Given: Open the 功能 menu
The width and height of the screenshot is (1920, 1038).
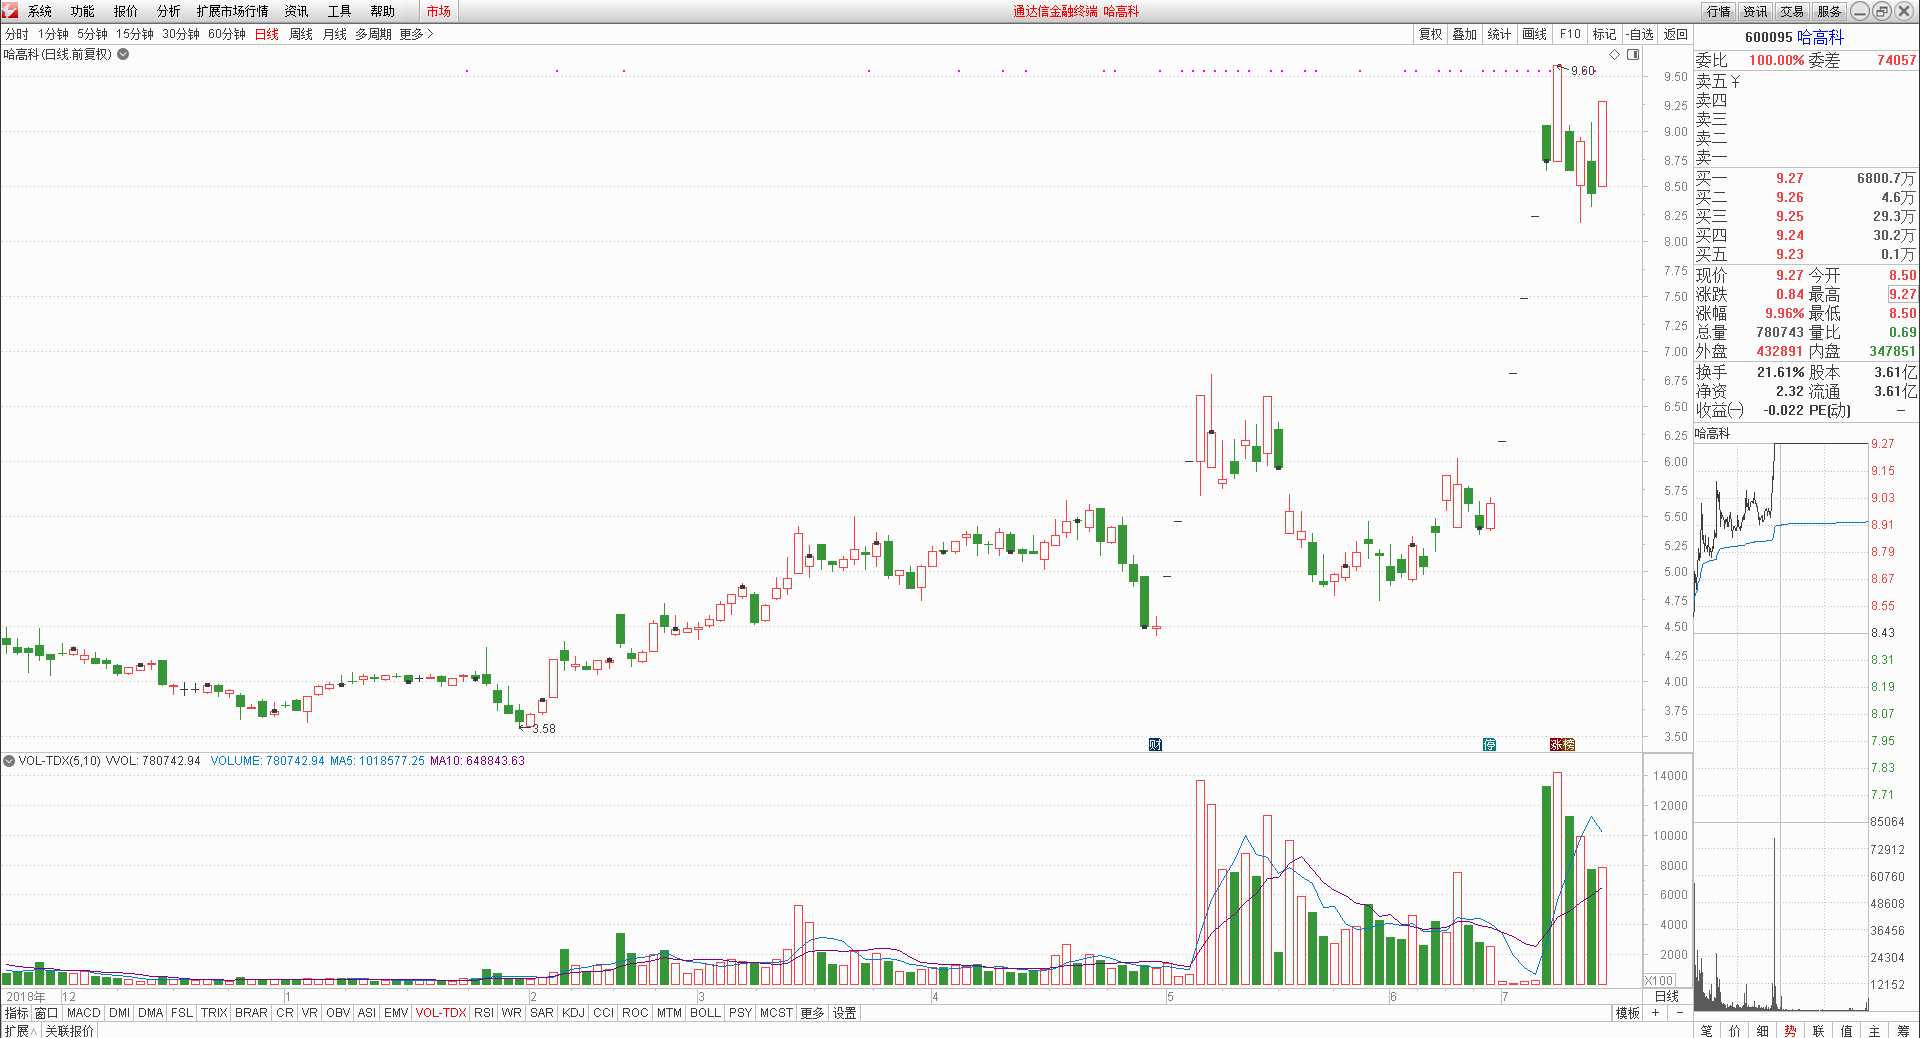Looking at the screenshot, I should [x=83, y=11].
